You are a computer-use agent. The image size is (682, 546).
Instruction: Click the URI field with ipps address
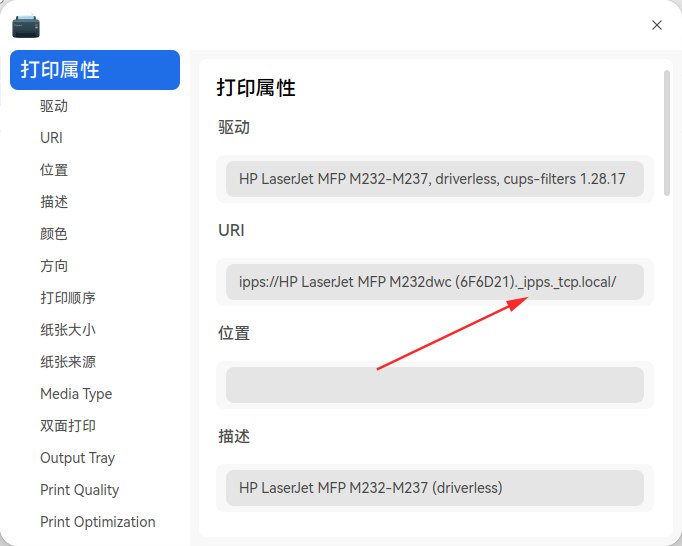tap(435, 282)
